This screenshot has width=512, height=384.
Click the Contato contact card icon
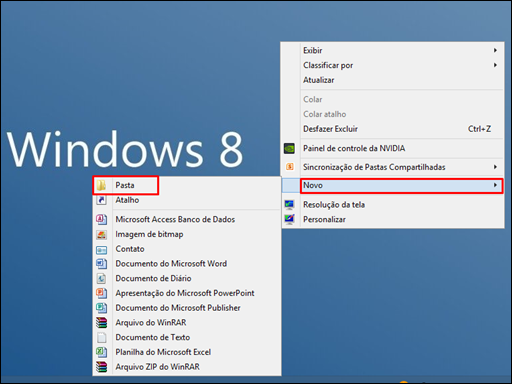click(x=101, y=249)
